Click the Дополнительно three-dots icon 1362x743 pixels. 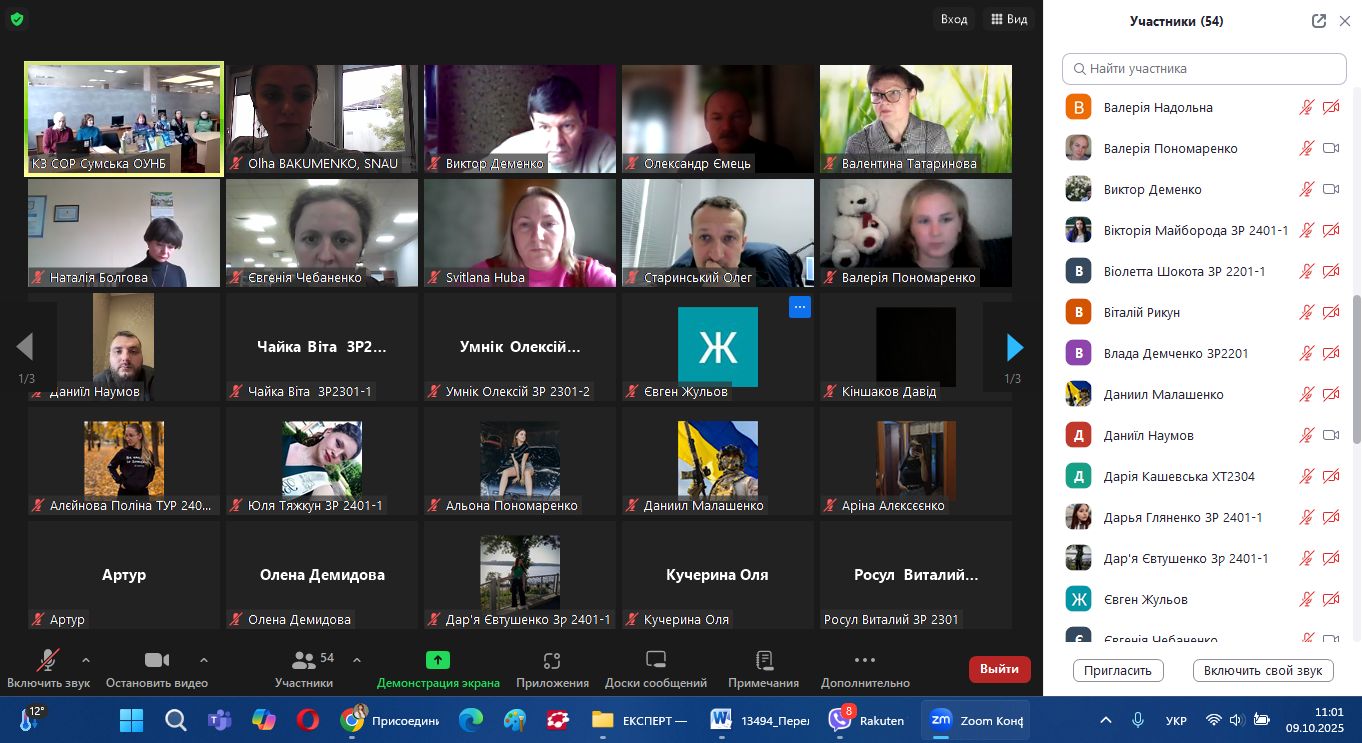865,661
